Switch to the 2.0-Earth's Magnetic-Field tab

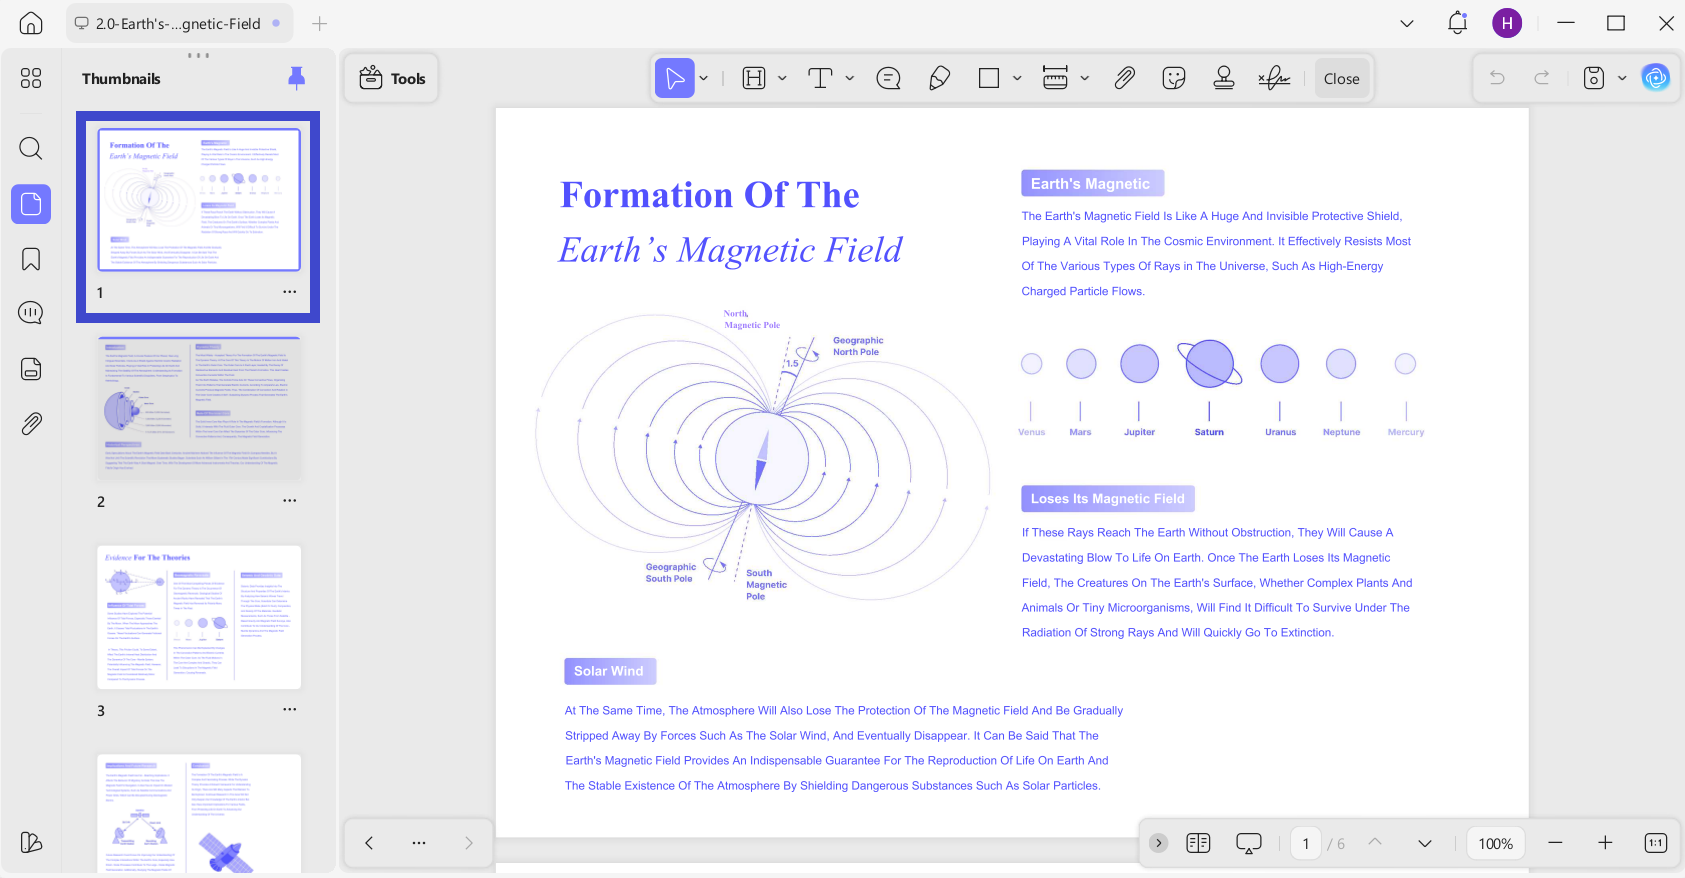[x=178, y=24]
